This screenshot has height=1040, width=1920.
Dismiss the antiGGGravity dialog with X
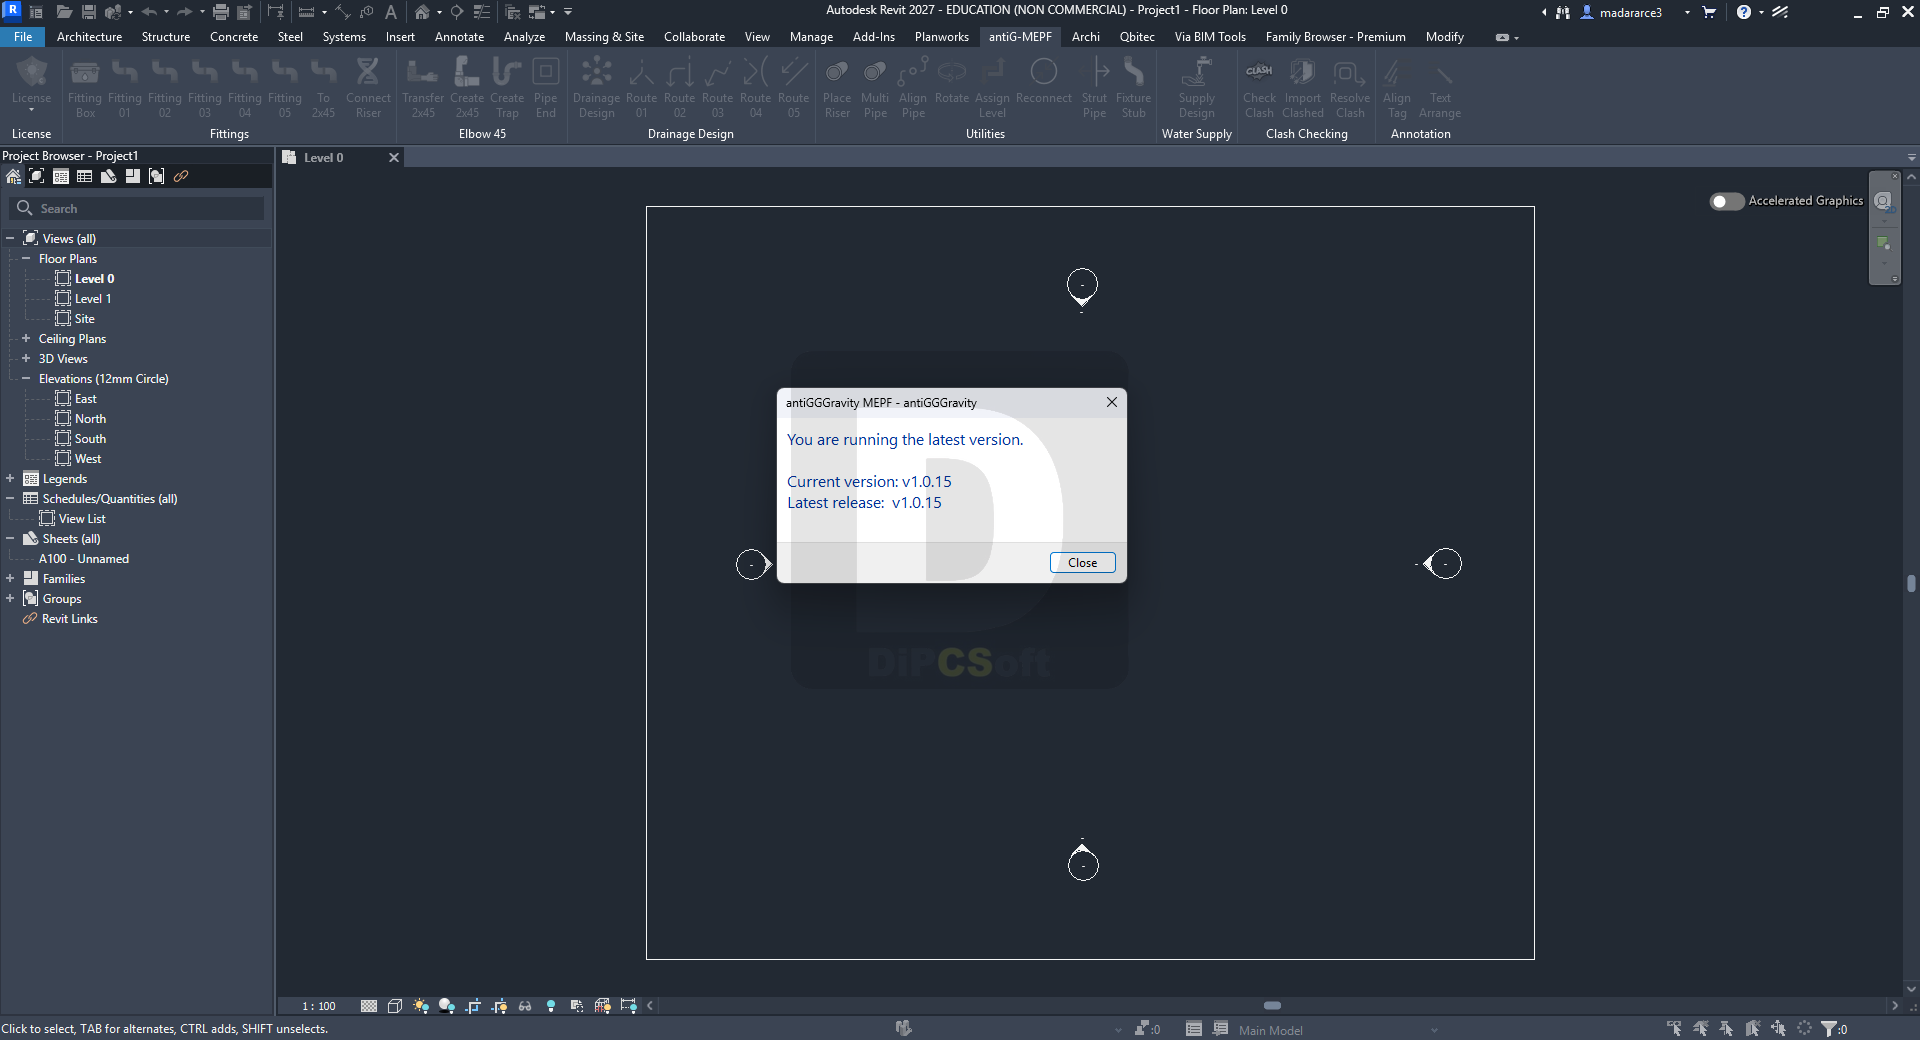pyautogui.click(x=1111, y=402)
